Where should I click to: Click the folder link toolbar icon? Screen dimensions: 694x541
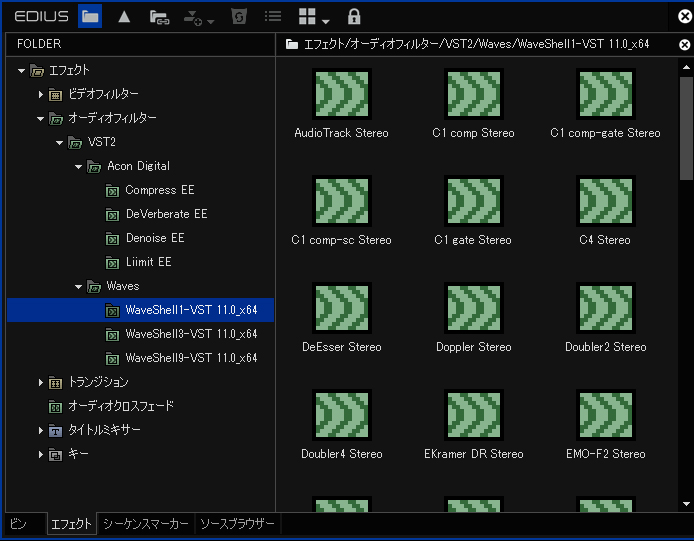(159, 17)
